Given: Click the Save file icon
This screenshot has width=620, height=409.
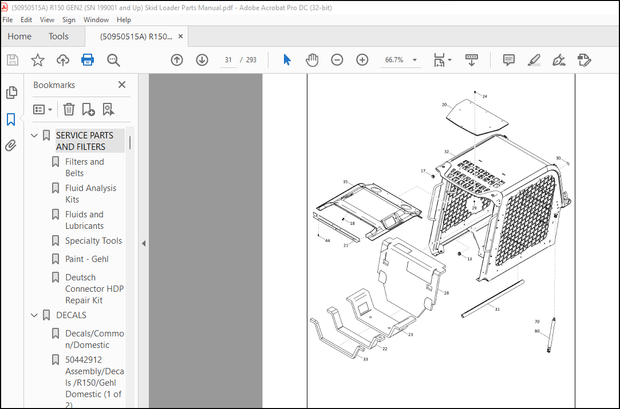Looking at the screenshot, I should [13, 60].
